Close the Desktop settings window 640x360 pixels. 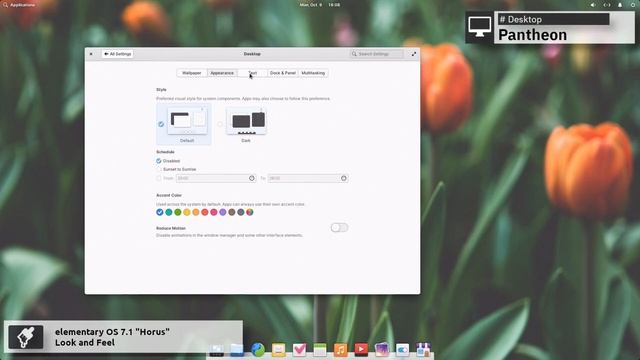(x=91, y=54)
